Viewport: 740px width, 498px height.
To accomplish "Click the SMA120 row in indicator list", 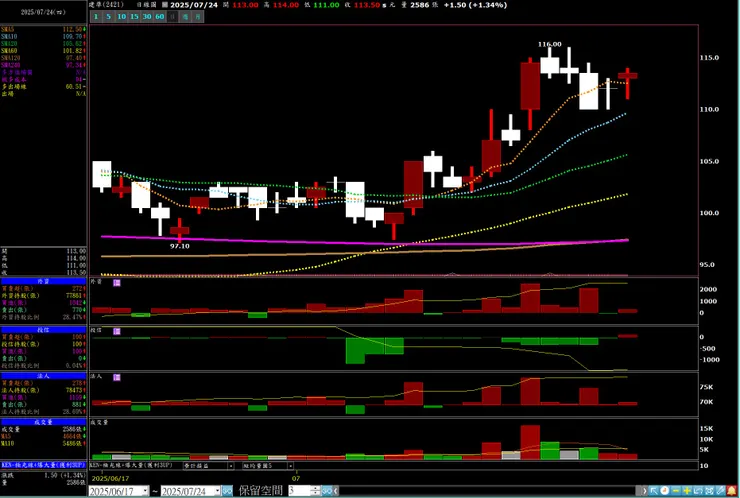I will pyautogui.click(x=43, y=58).
